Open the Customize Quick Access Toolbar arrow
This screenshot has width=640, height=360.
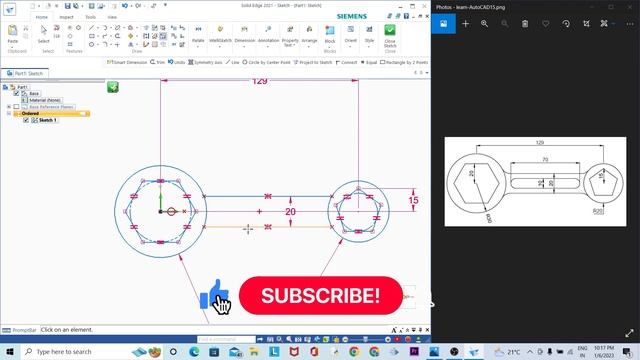[165, 5]
